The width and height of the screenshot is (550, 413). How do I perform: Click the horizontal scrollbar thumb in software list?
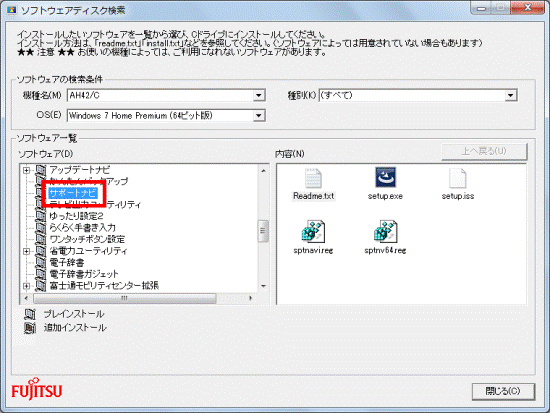tap(125, 298)
